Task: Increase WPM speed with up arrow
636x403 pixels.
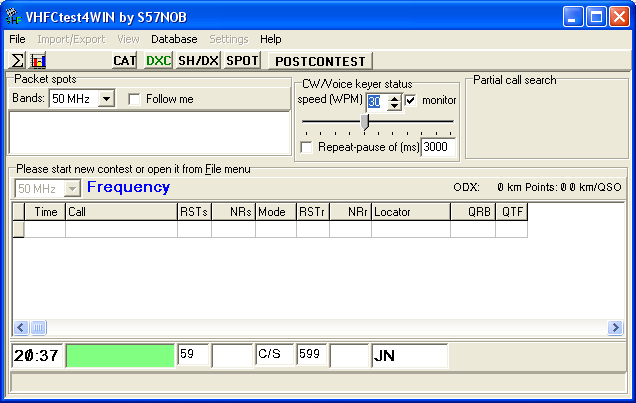Action: tap(394, 99)
